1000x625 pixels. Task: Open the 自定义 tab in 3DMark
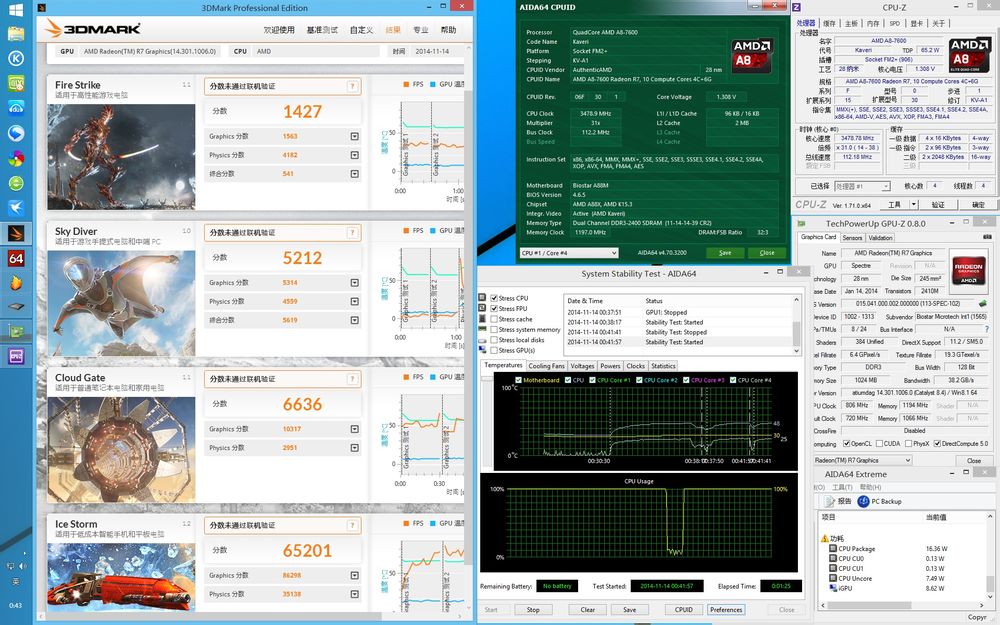pyautogui.click(x=362, y=30)
